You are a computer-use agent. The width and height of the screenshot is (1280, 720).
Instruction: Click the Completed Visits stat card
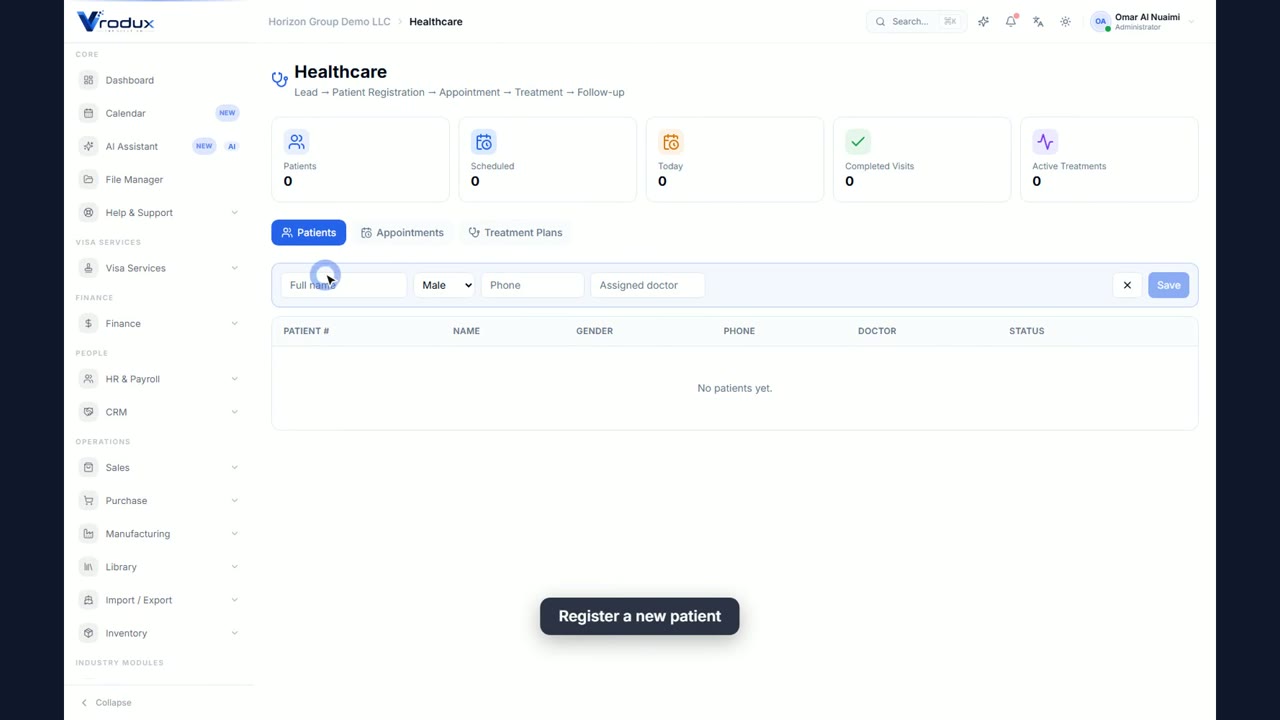[922, 160]
